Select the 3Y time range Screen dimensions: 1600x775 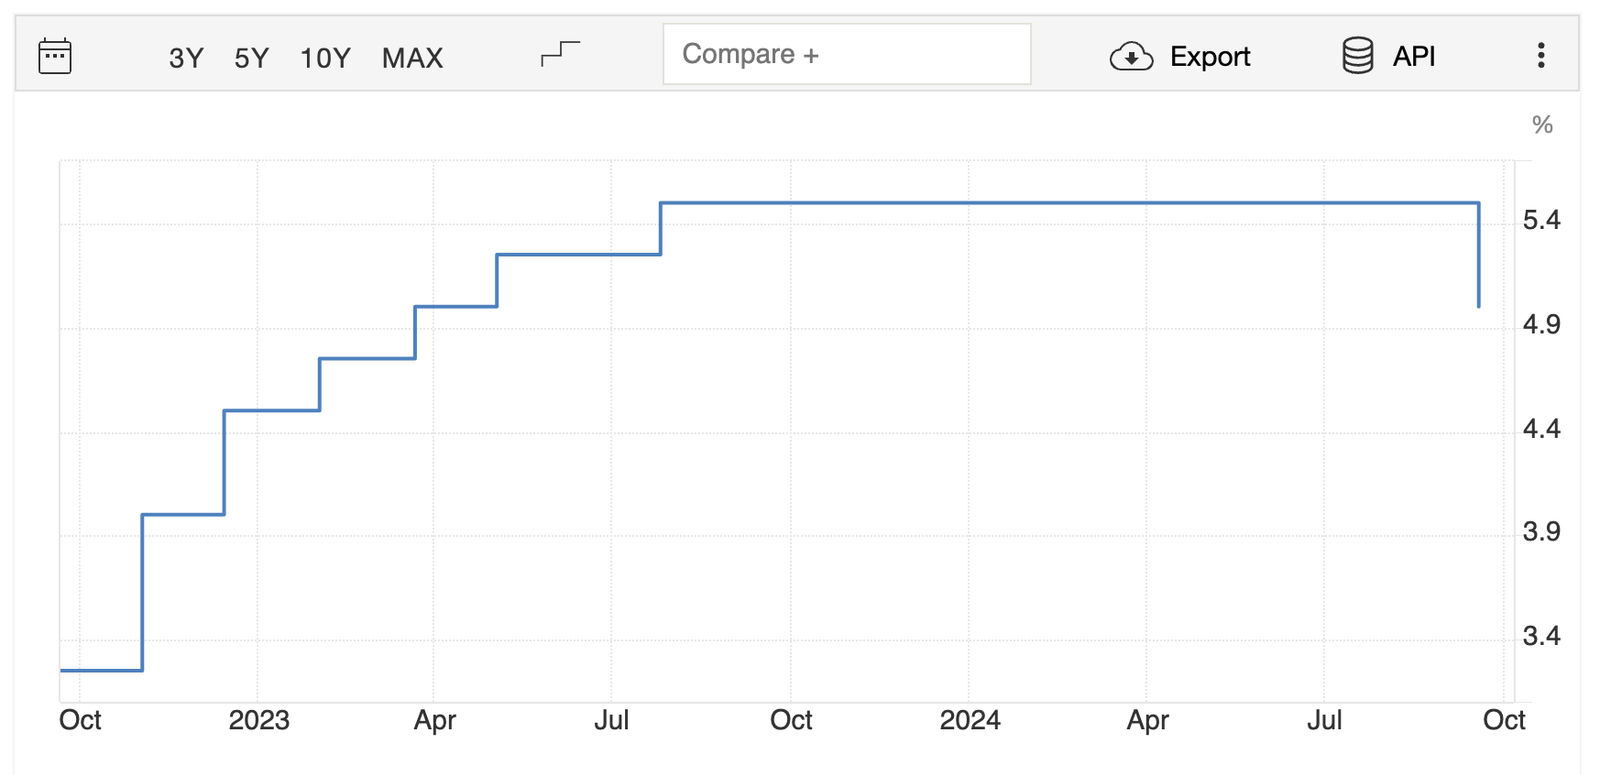point(186,58)
